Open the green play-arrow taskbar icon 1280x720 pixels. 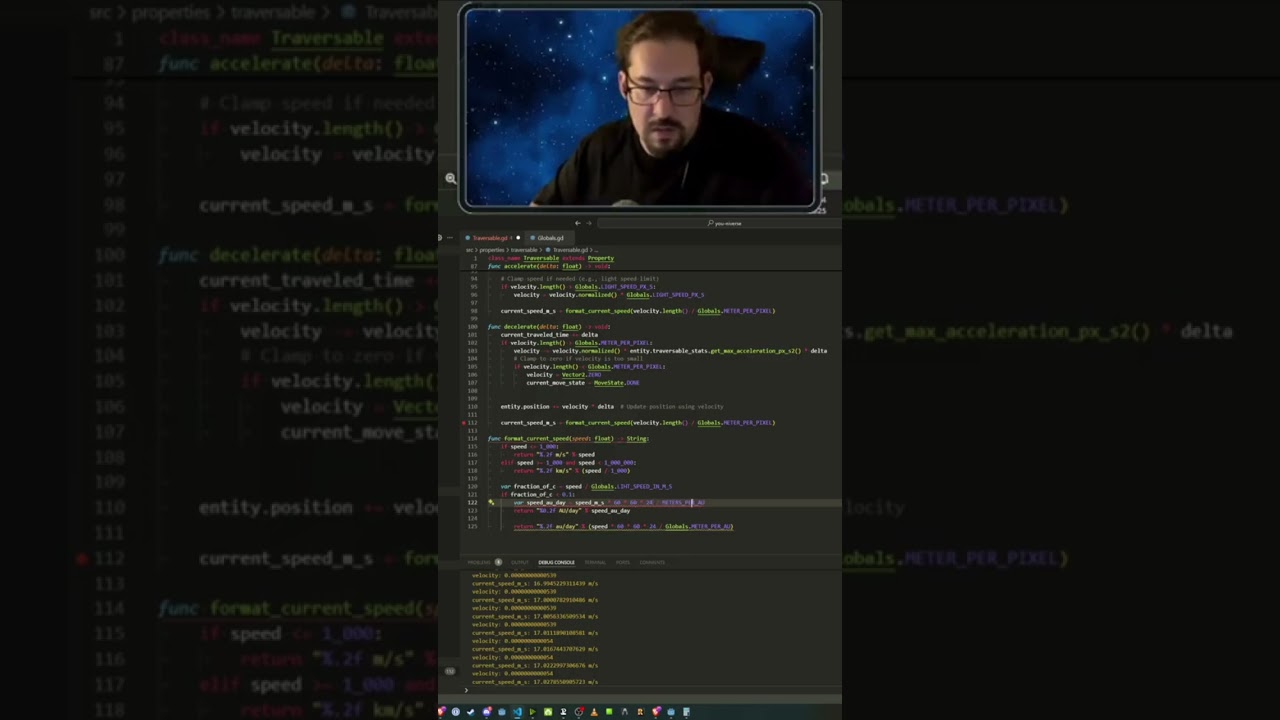tap(532, 712)
